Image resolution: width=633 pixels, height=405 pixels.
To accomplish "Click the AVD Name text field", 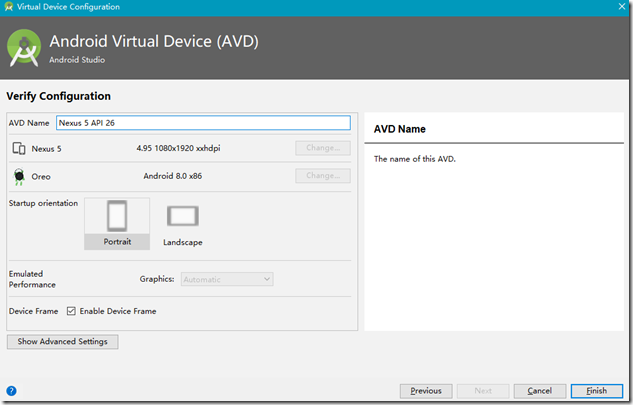I will point(203,123).
